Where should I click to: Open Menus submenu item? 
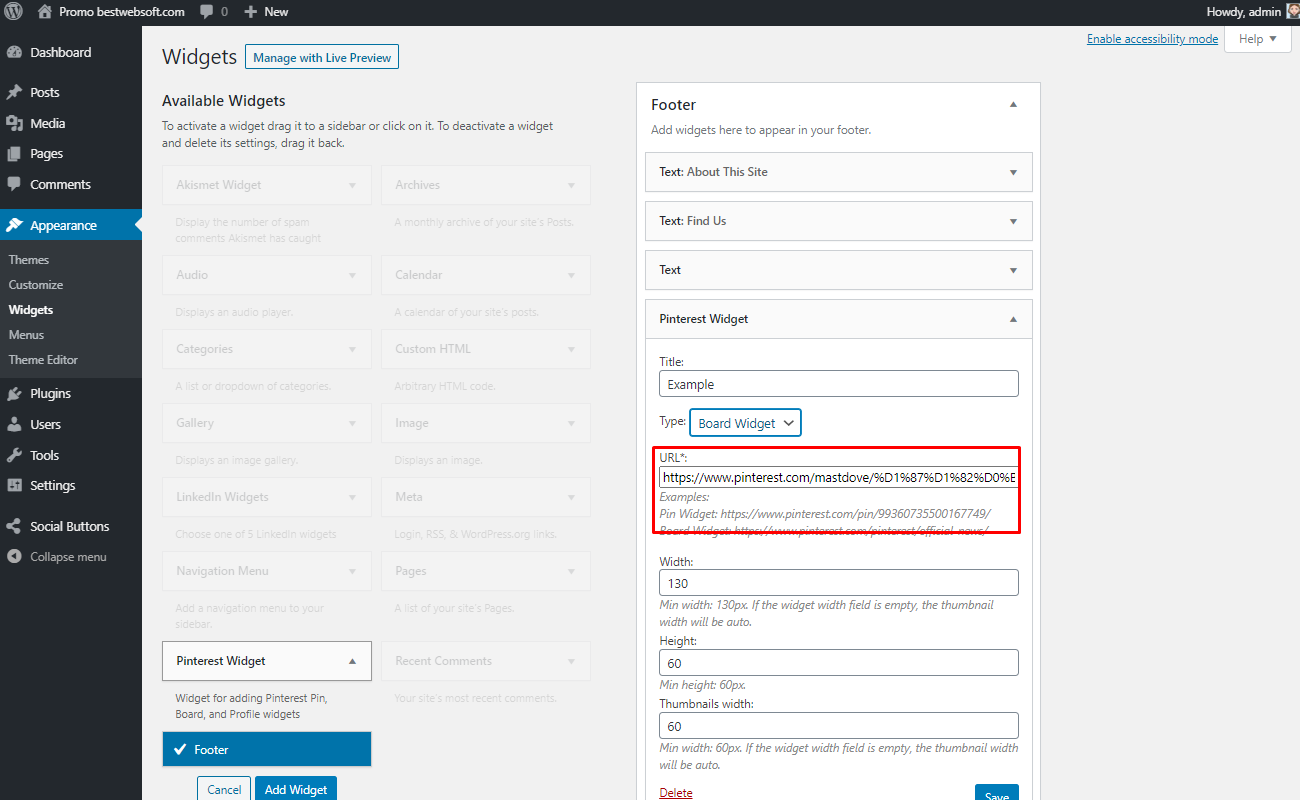pyautogui.click(x=26, y=335)
